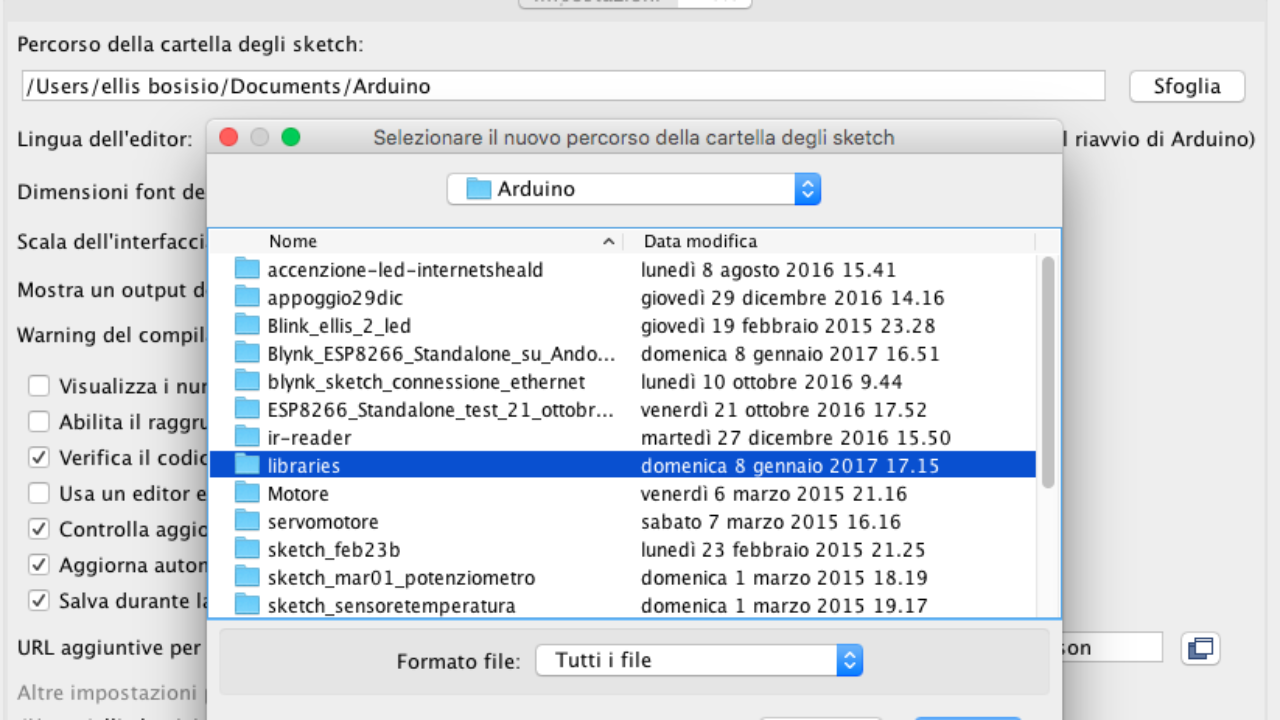Click the folder icon next to libraries
1280x720 pixels.
click(x=246, y=466)
